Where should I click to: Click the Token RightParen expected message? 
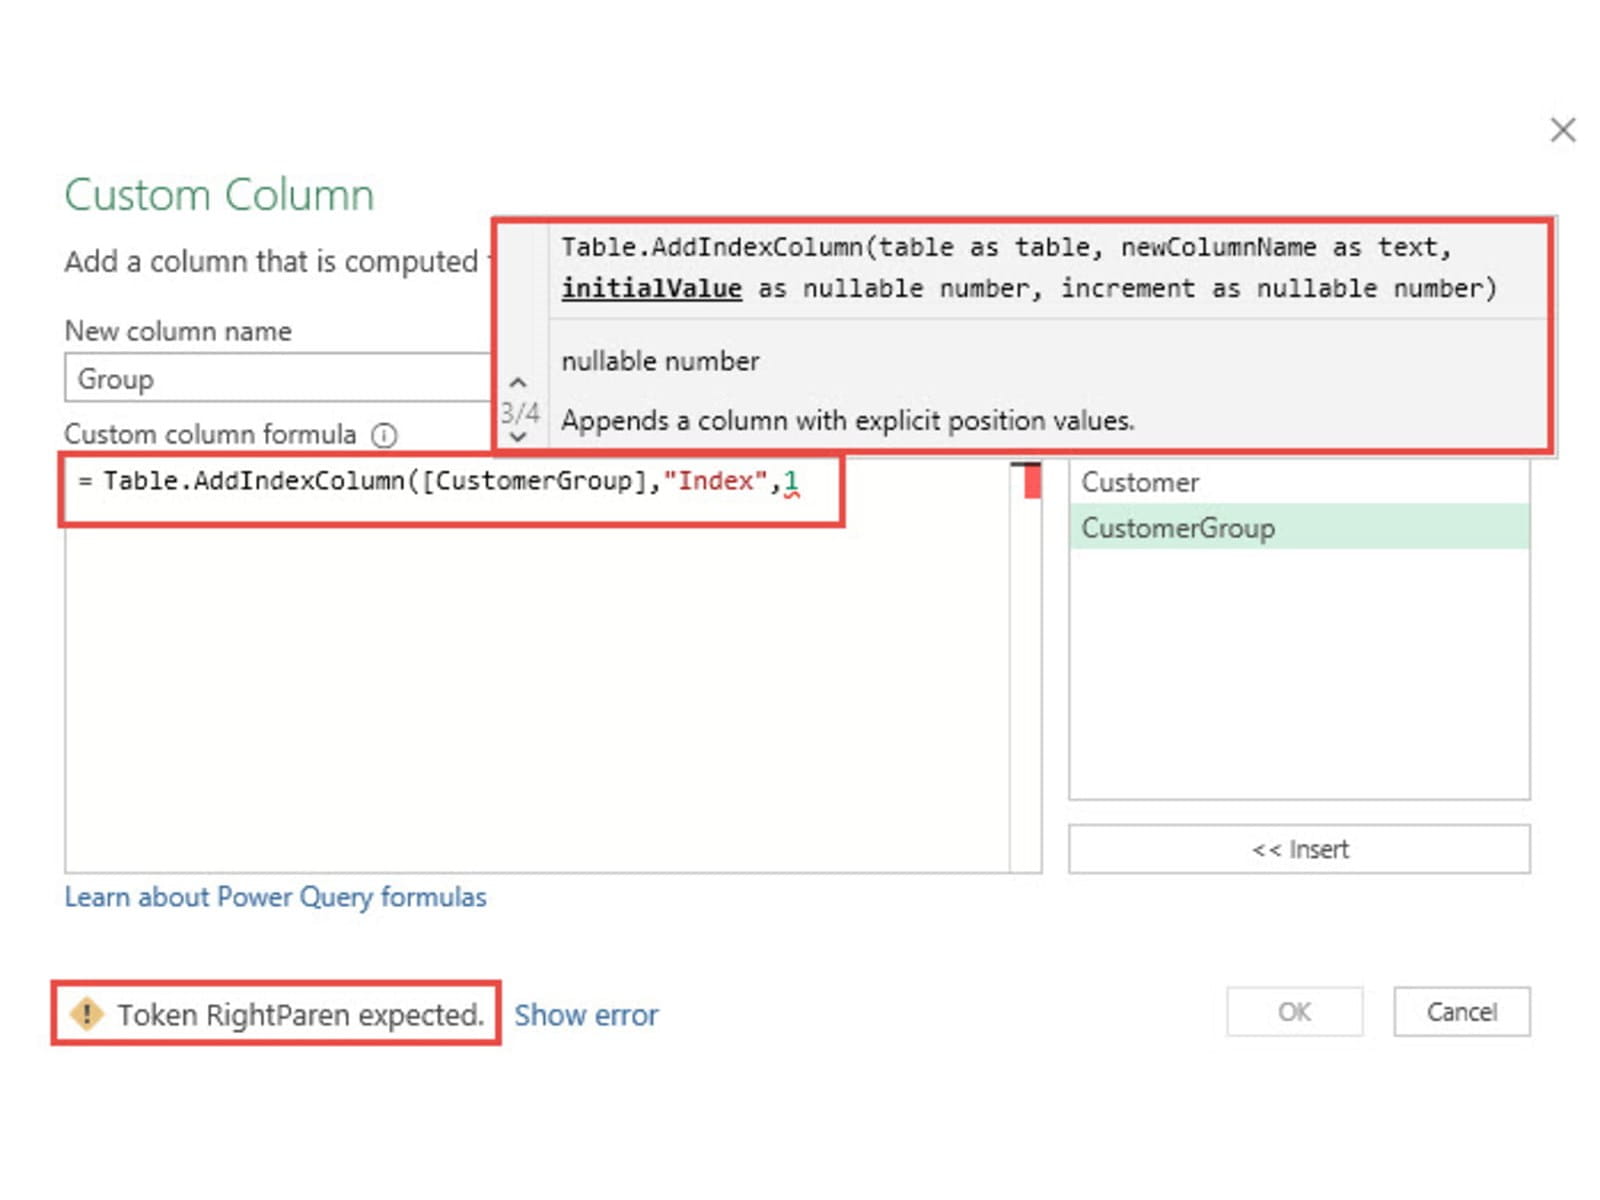point(300,1015)
